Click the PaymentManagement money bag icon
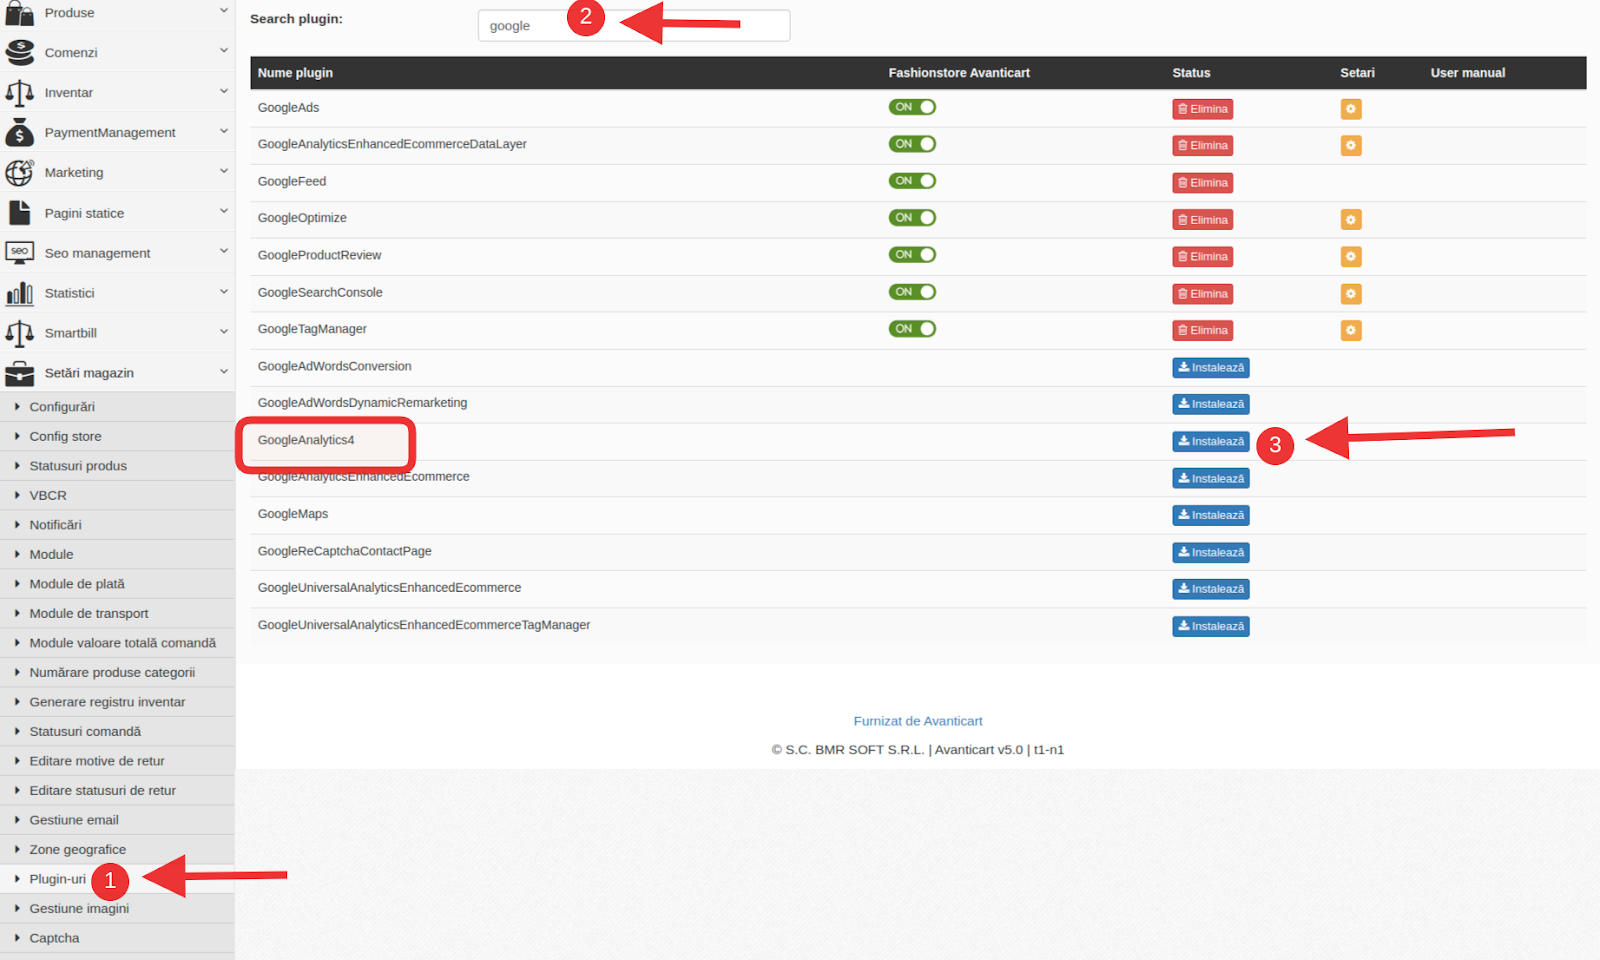The image size is (1600, 960). point(19,132)
